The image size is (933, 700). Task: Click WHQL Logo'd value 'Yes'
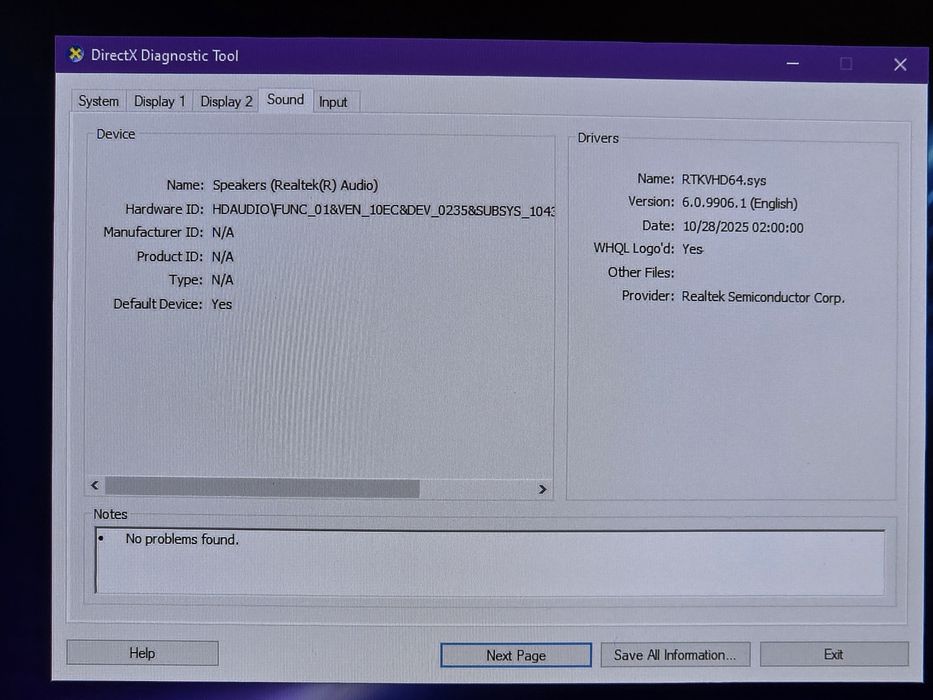693,249
